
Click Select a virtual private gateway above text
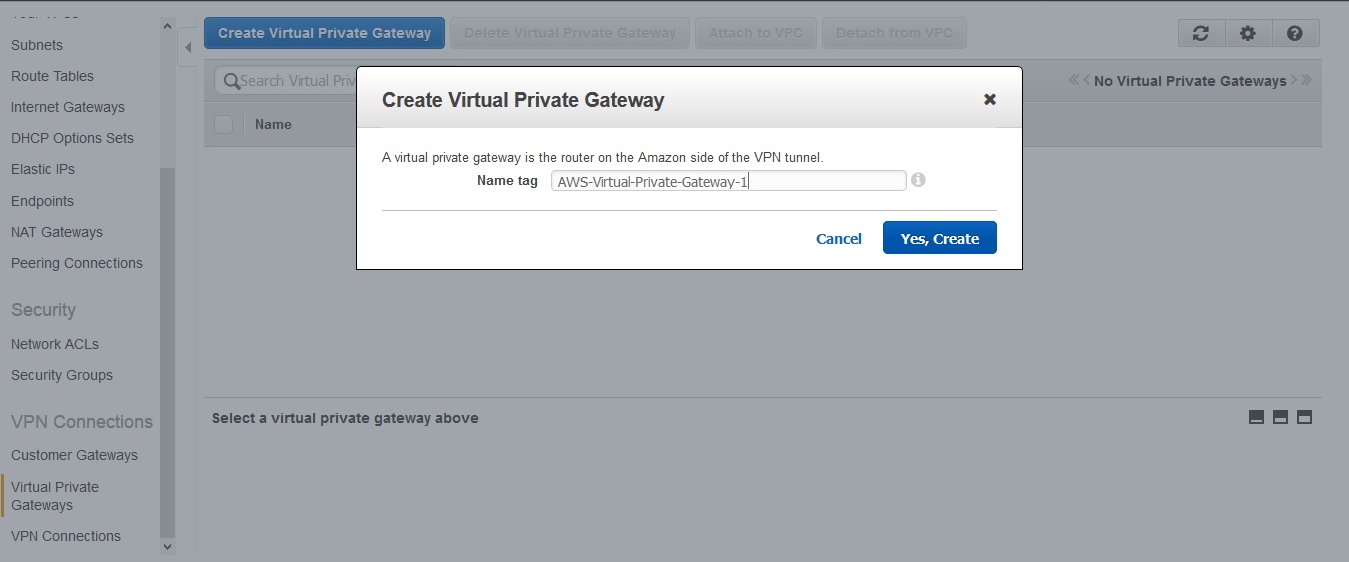coord(345,418)
